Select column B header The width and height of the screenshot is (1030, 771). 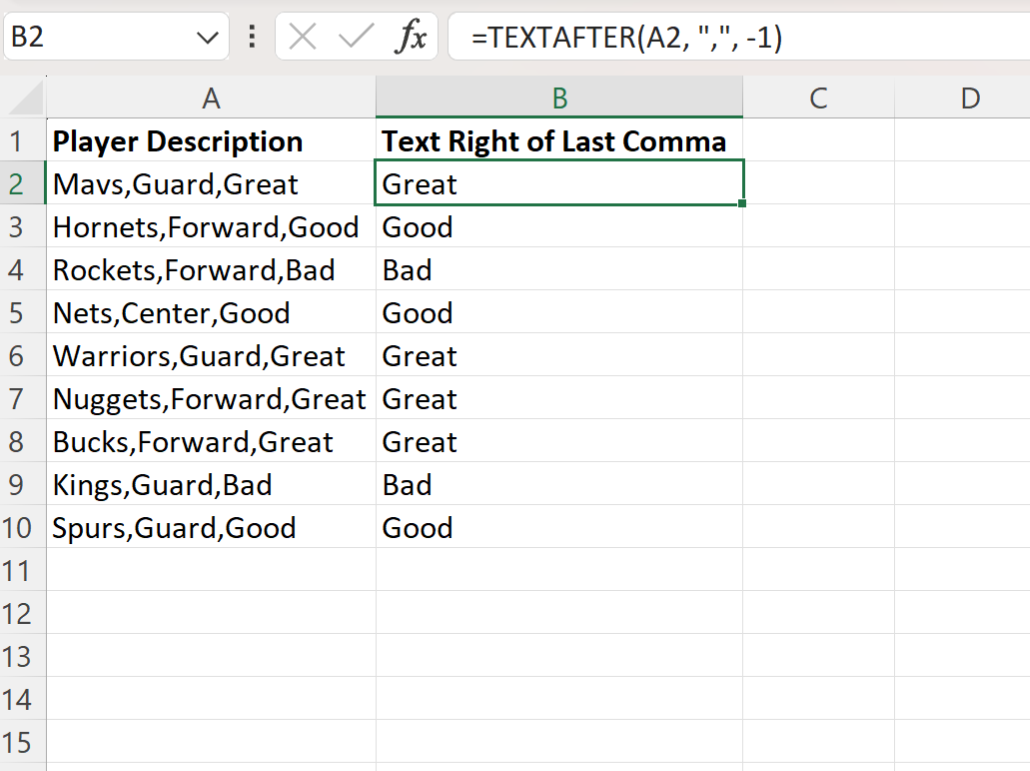[x=559, y=99]
